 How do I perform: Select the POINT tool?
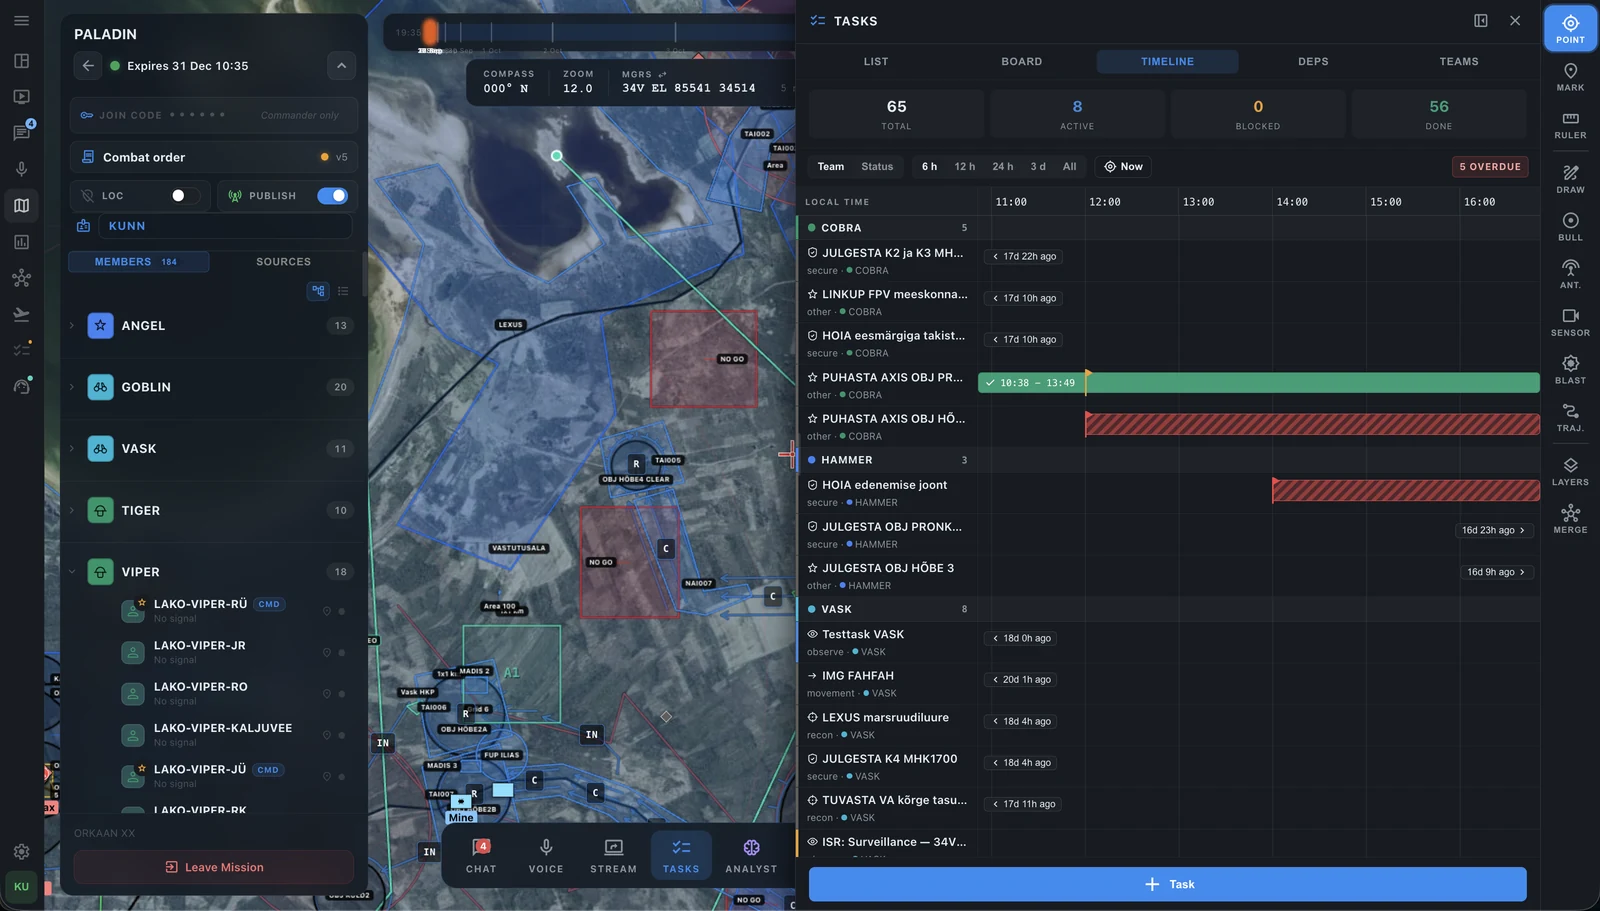[x=1570, y=28]
